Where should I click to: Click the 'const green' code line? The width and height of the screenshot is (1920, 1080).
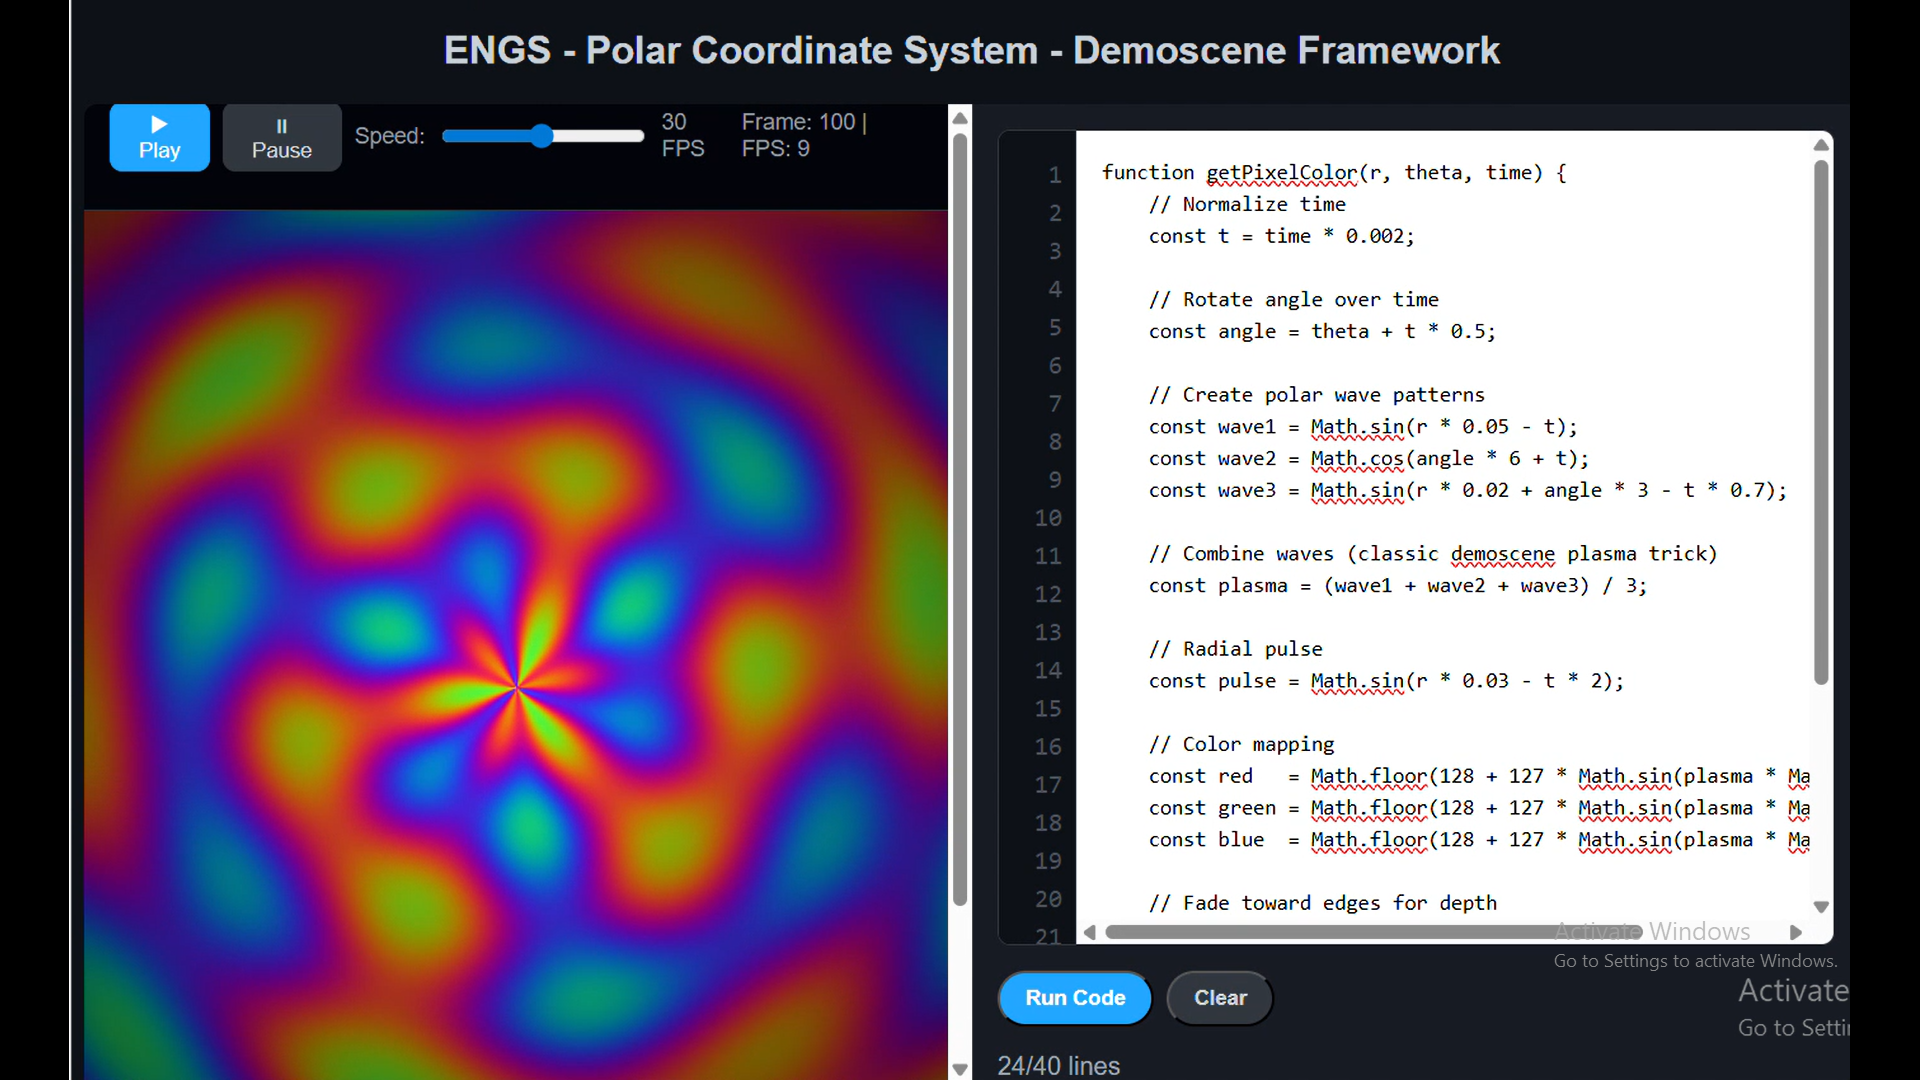click(x=1479, y=808)
